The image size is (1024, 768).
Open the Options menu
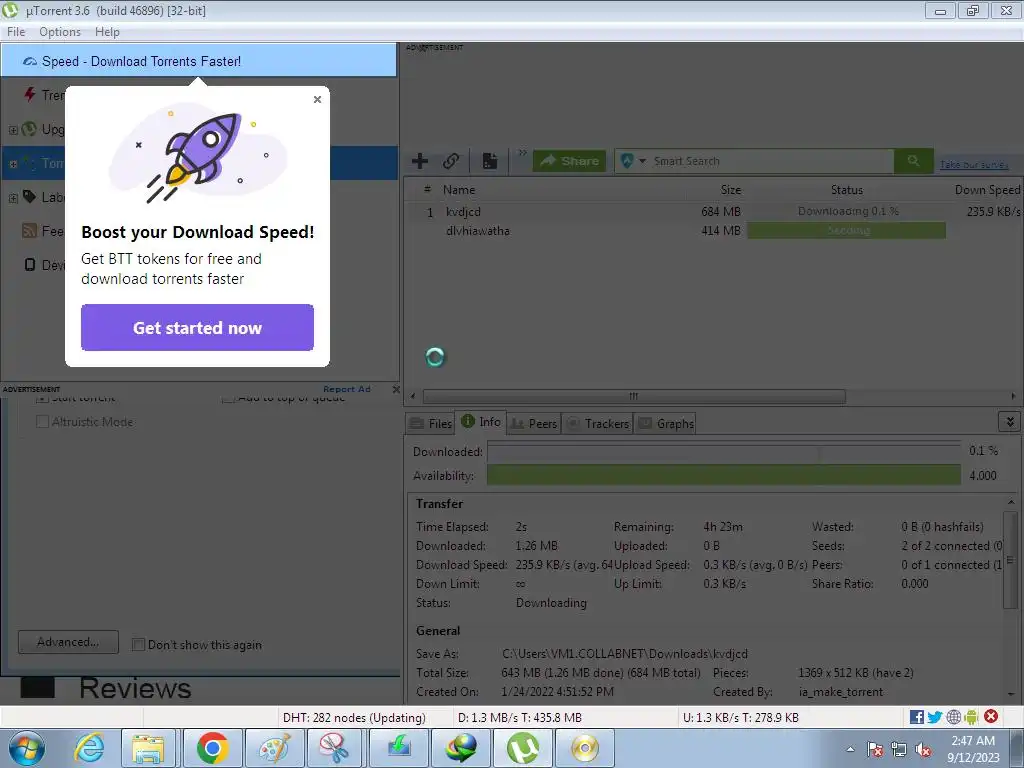59,31
